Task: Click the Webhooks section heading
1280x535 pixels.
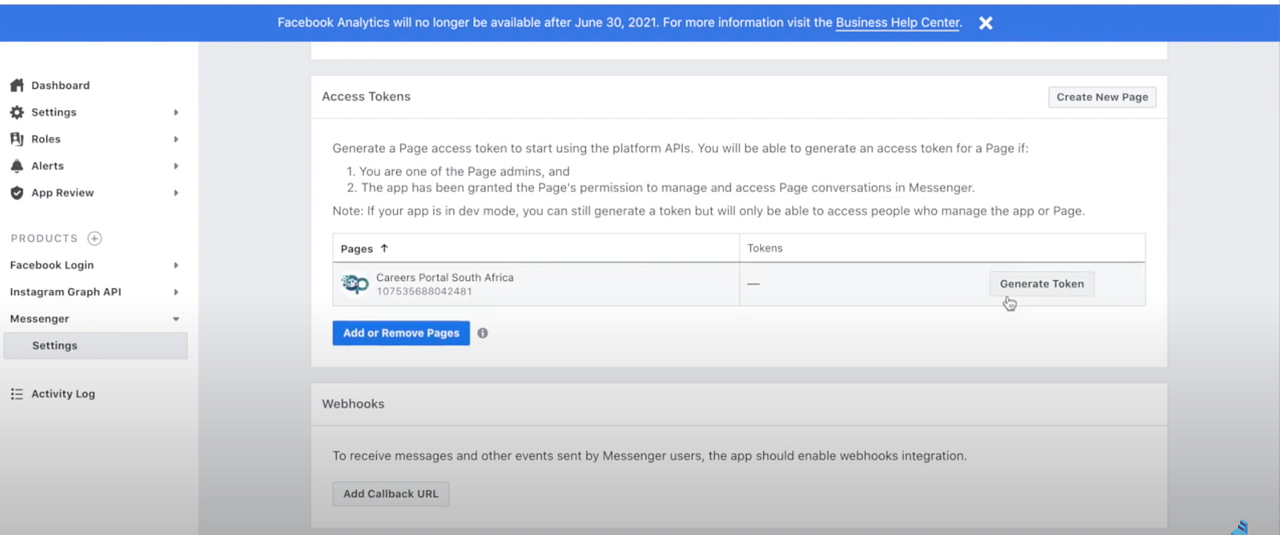Action: click(353, 404)
